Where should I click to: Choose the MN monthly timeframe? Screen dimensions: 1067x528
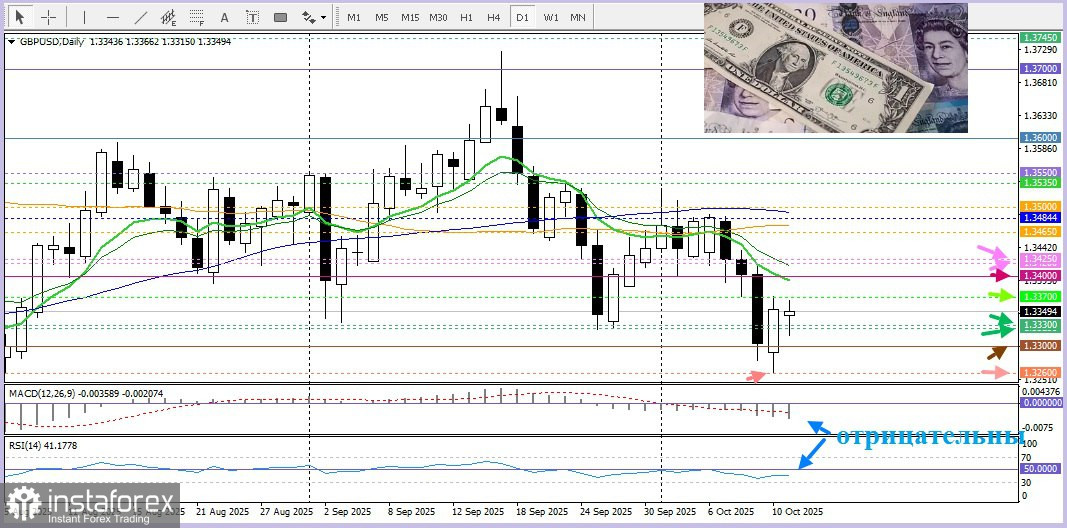[x=578, y=17]
